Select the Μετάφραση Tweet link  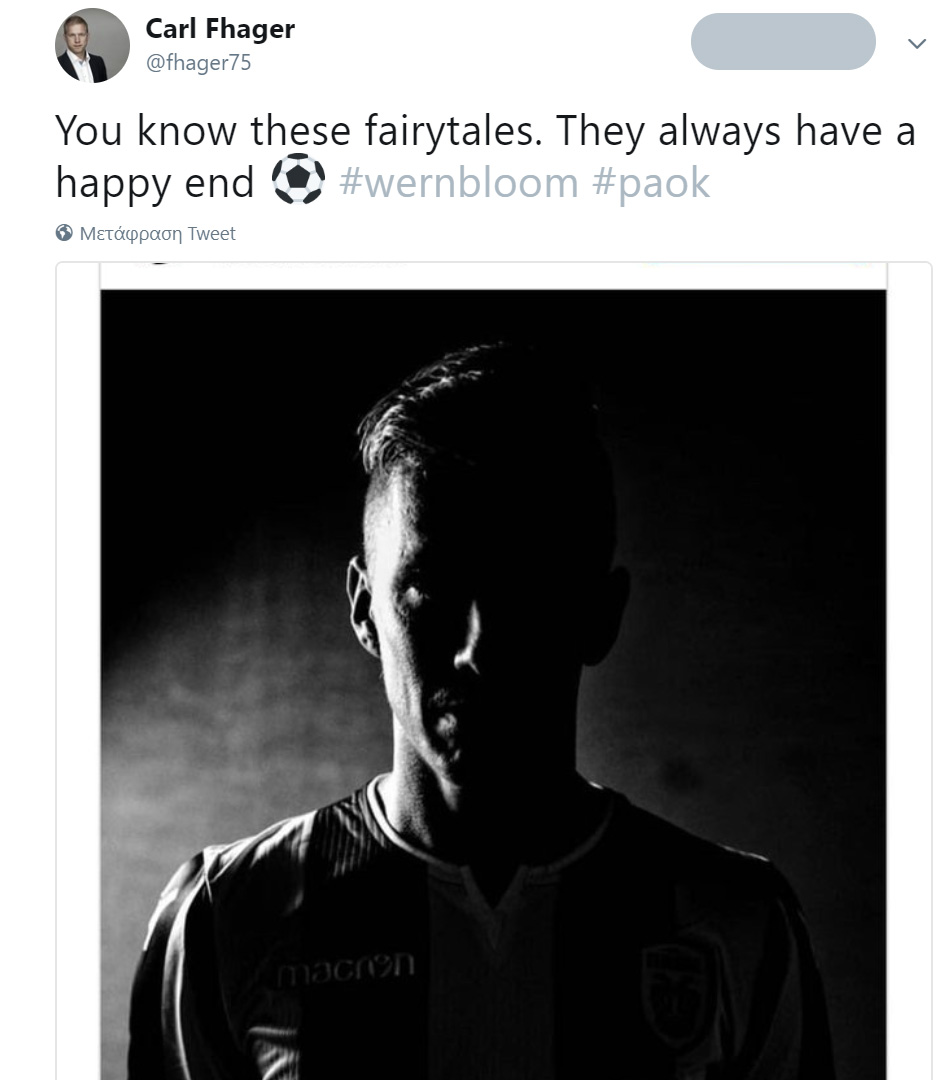158,234
